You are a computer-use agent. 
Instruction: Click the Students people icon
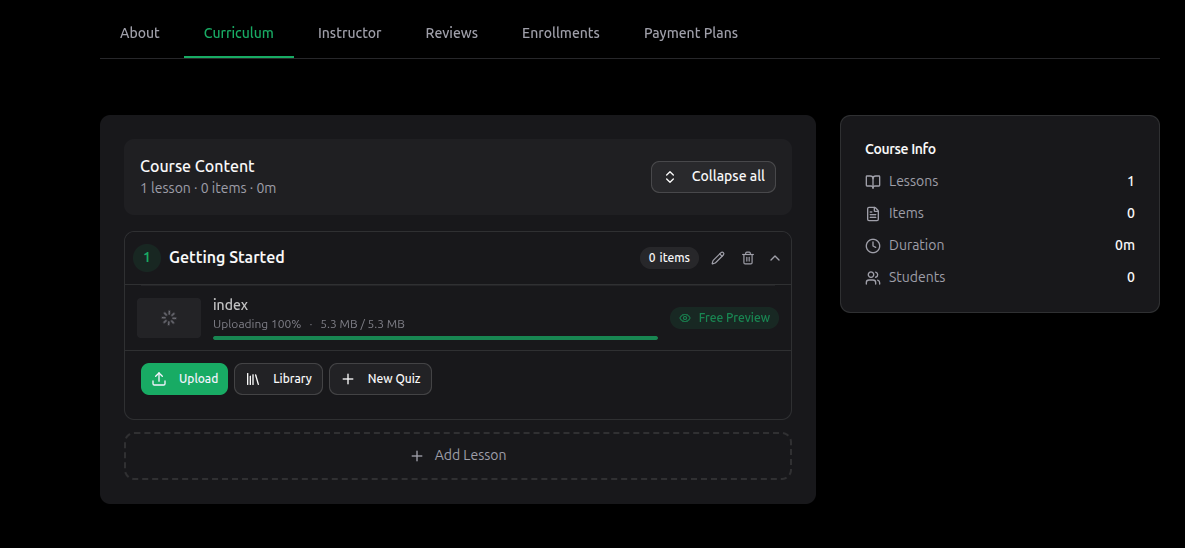[x=873, y=278]
